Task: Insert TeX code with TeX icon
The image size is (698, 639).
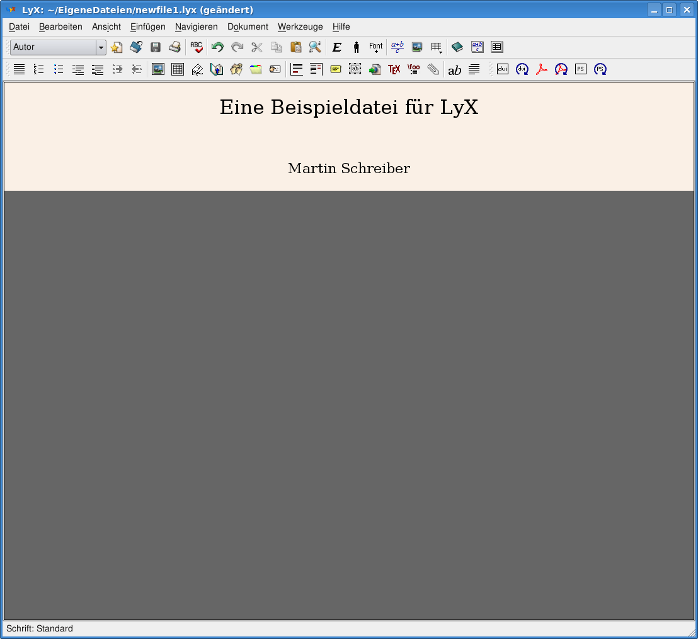Action: (394, 69)
